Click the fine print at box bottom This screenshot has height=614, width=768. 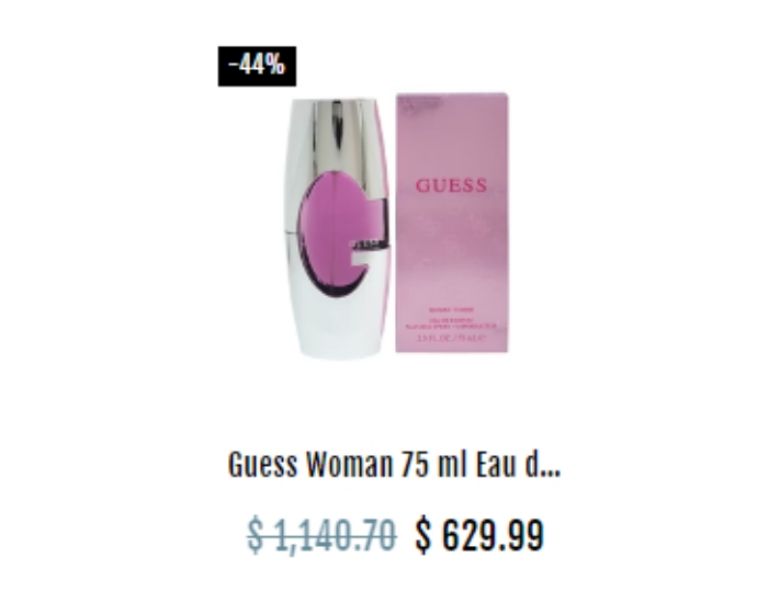(x=451, y=325)
